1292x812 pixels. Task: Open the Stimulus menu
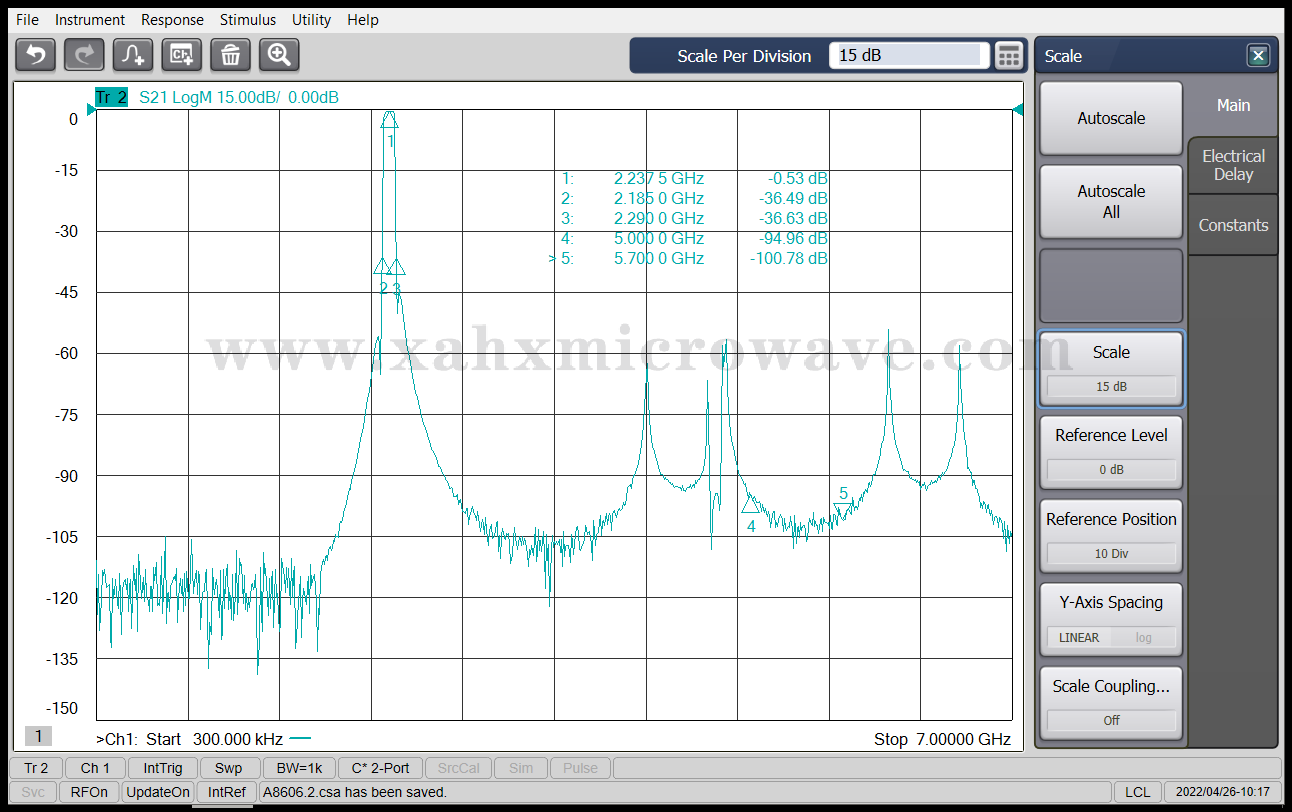[248, 20]
